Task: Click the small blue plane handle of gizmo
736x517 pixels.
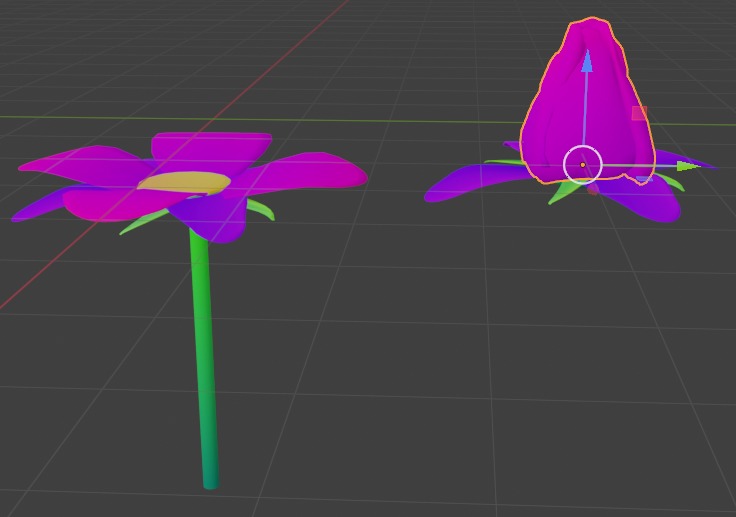Action: pos(644,179)
